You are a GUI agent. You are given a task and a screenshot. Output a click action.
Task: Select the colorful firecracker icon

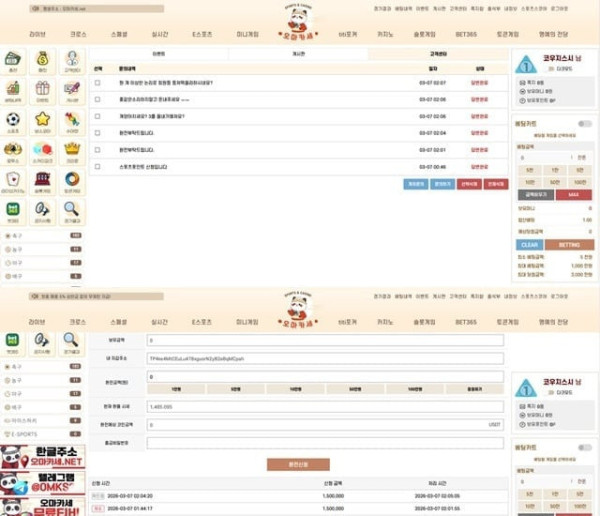72,122
